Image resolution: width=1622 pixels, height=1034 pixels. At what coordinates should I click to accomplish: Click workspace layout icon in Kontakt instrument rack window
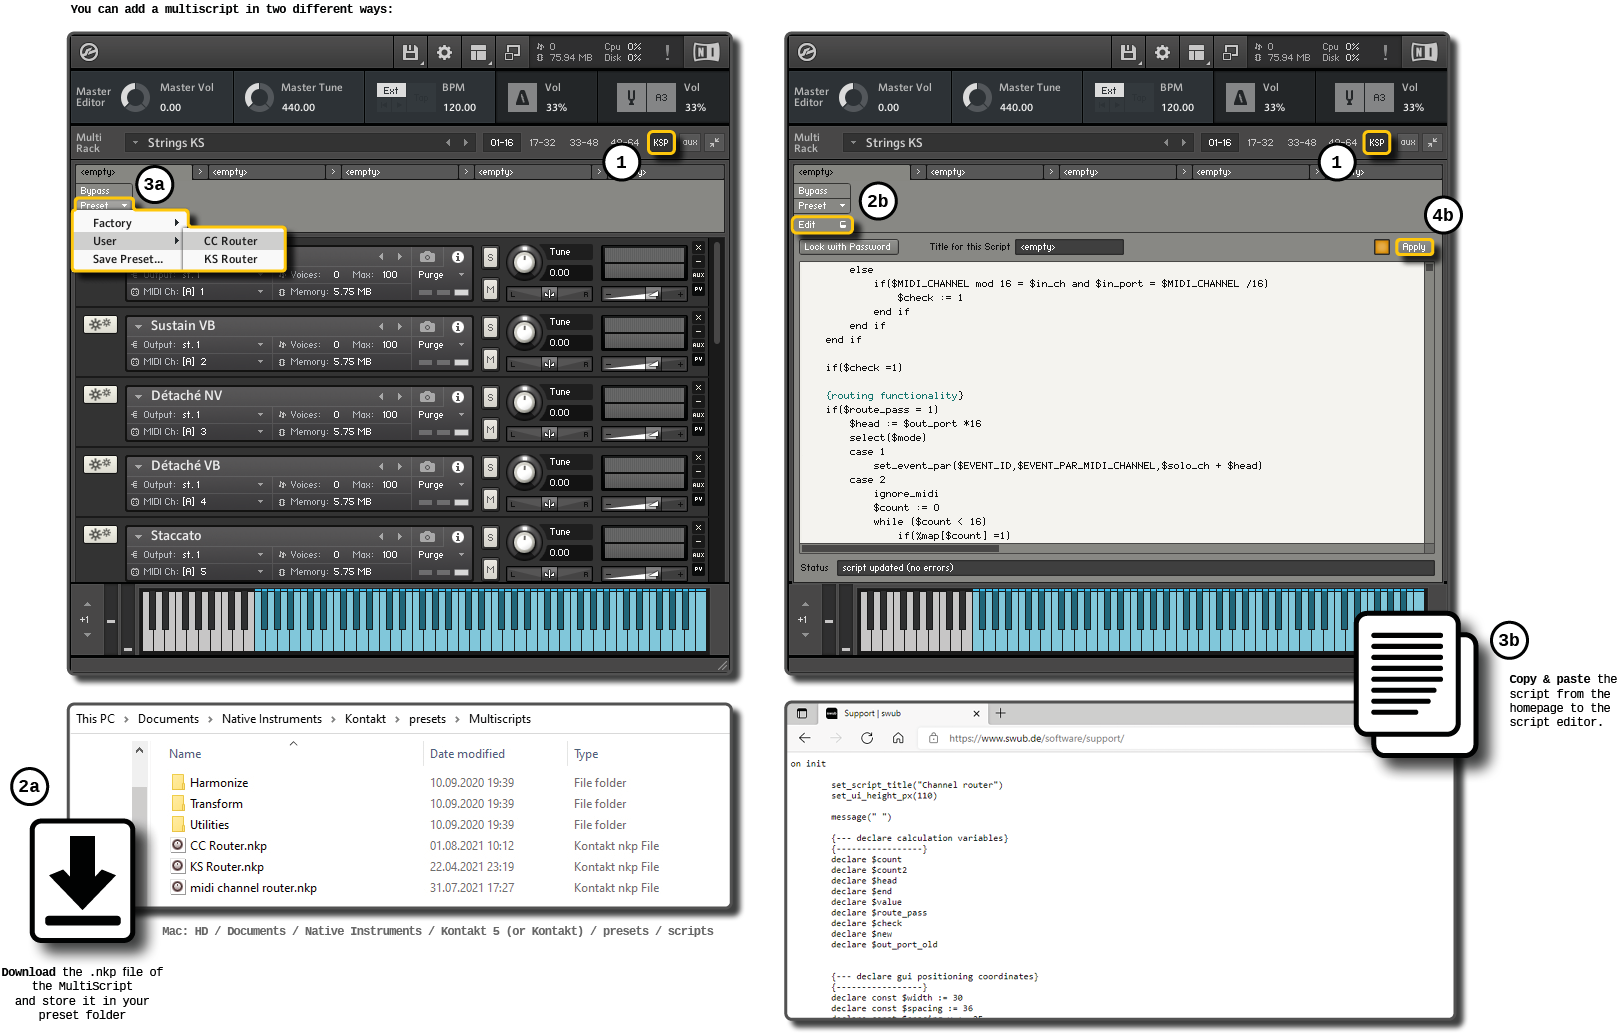click(x=478, y=52)
